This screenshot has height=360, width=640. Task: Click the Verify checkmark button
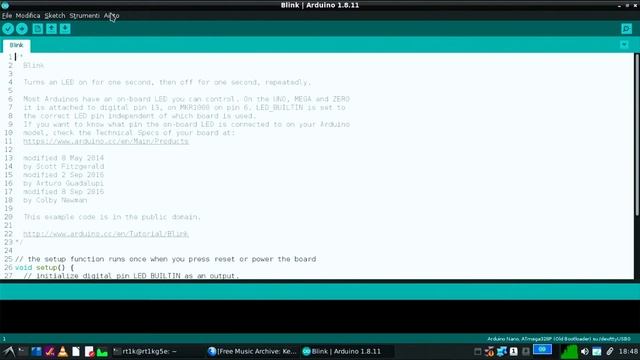[x=8, y=29]
